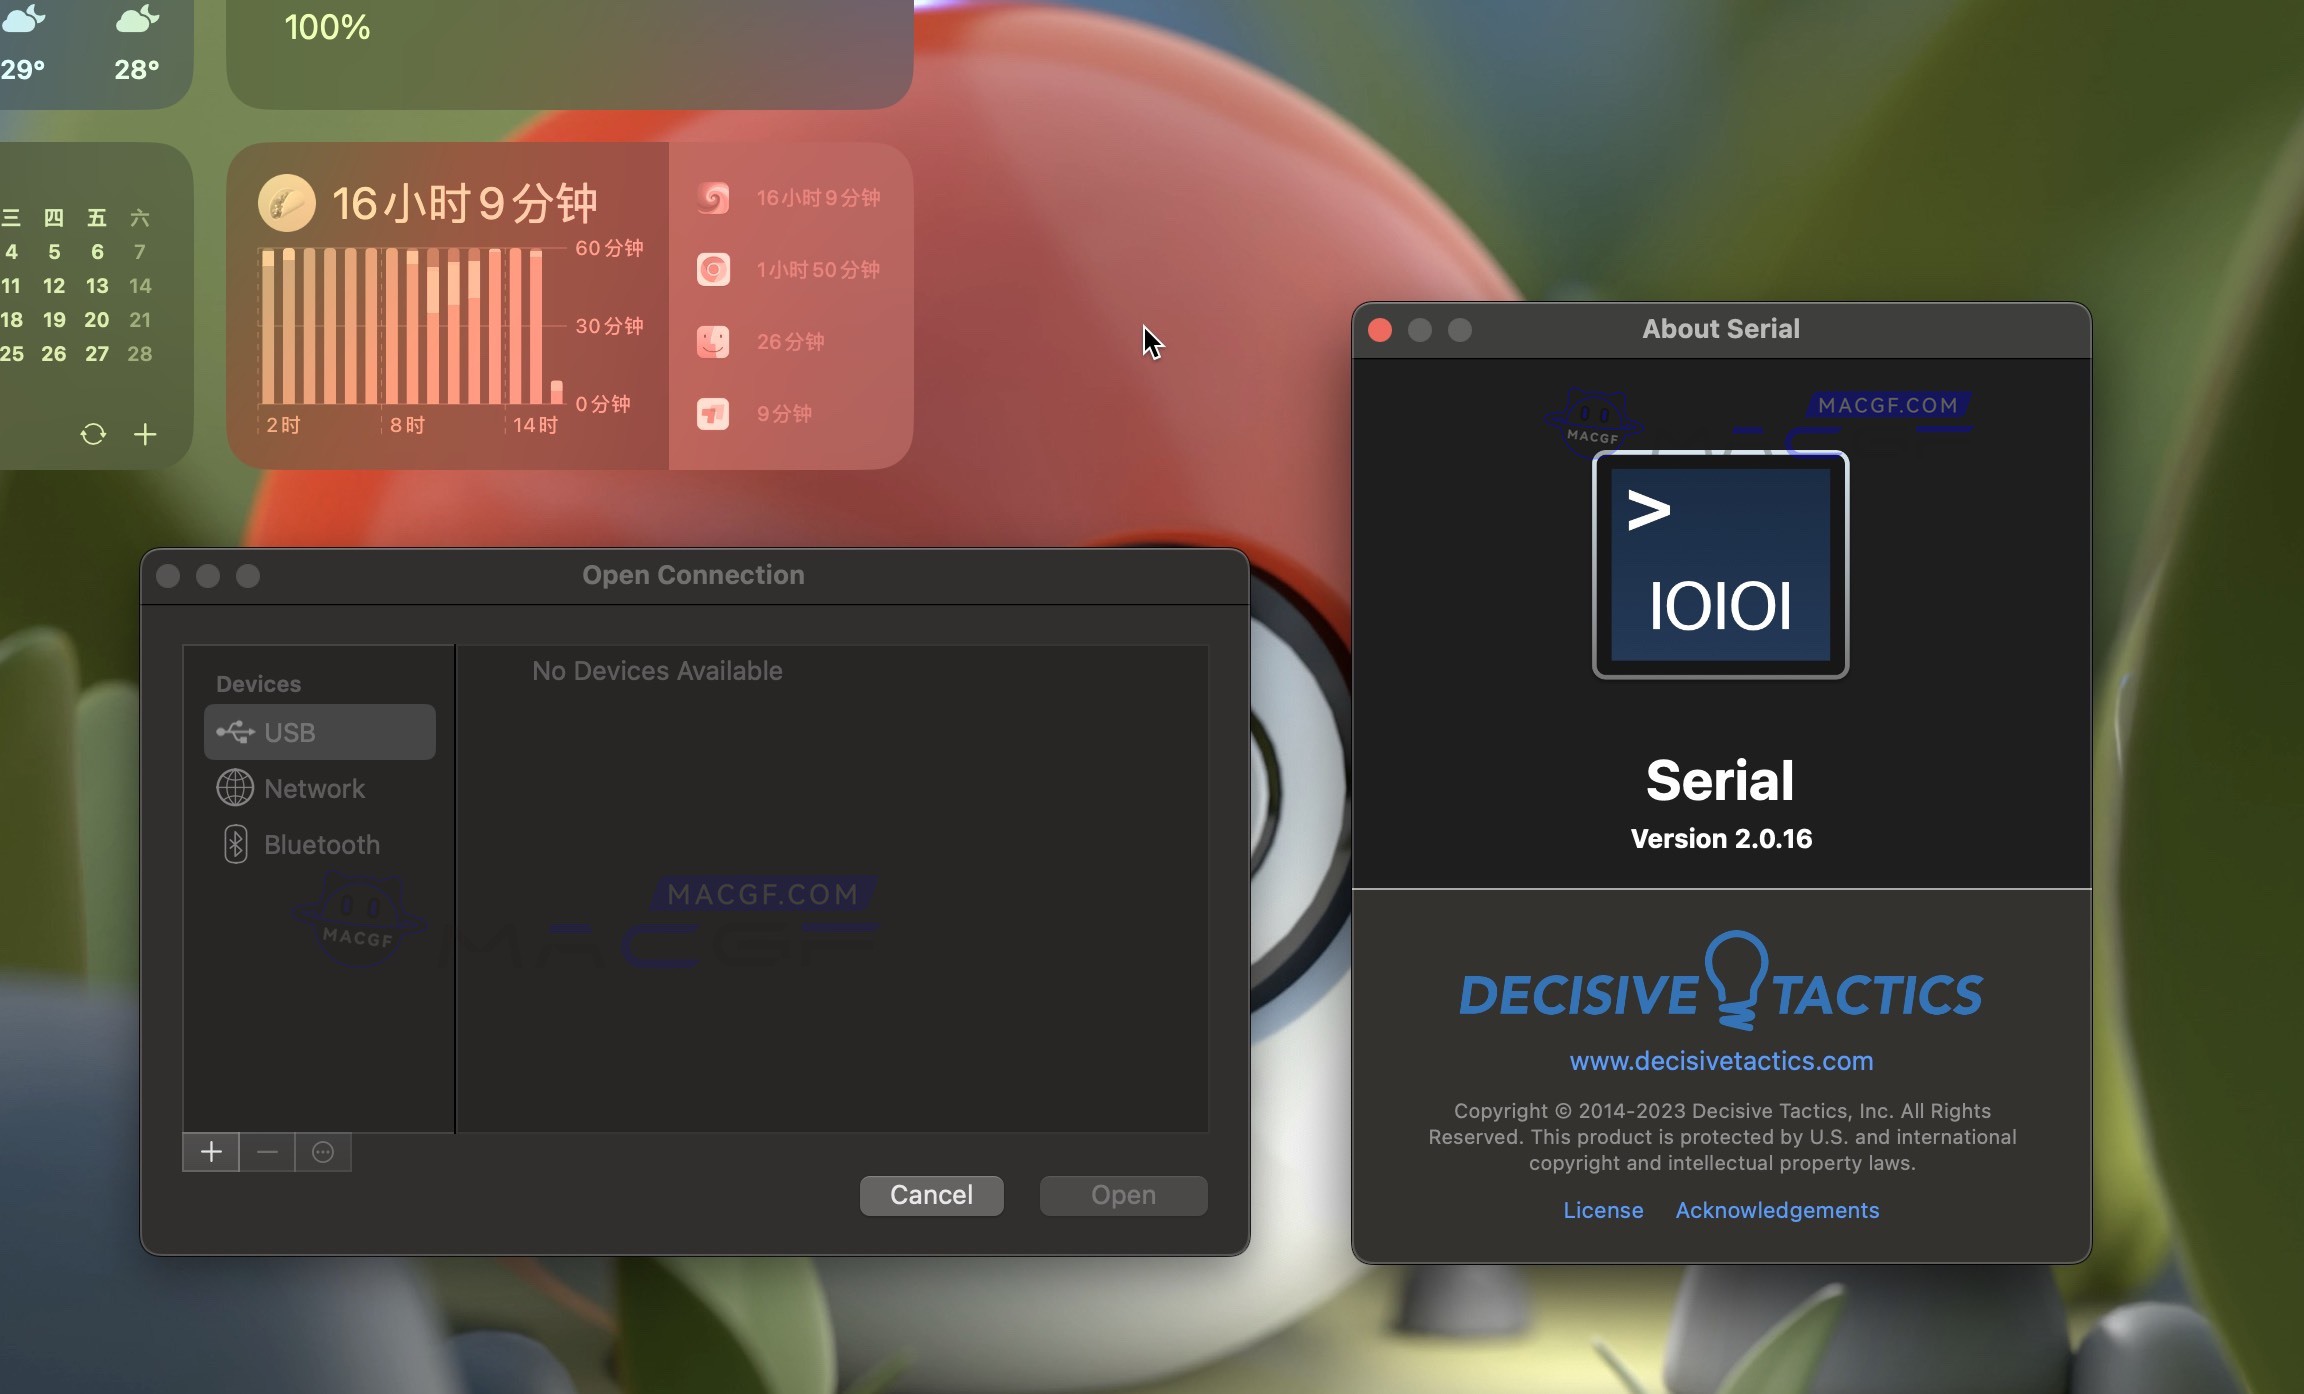This screenshot has height=1394, width=2304.
Task: Click the Decisive Tactics logo
Action: pyautogui.click(x=1720, y=985)
